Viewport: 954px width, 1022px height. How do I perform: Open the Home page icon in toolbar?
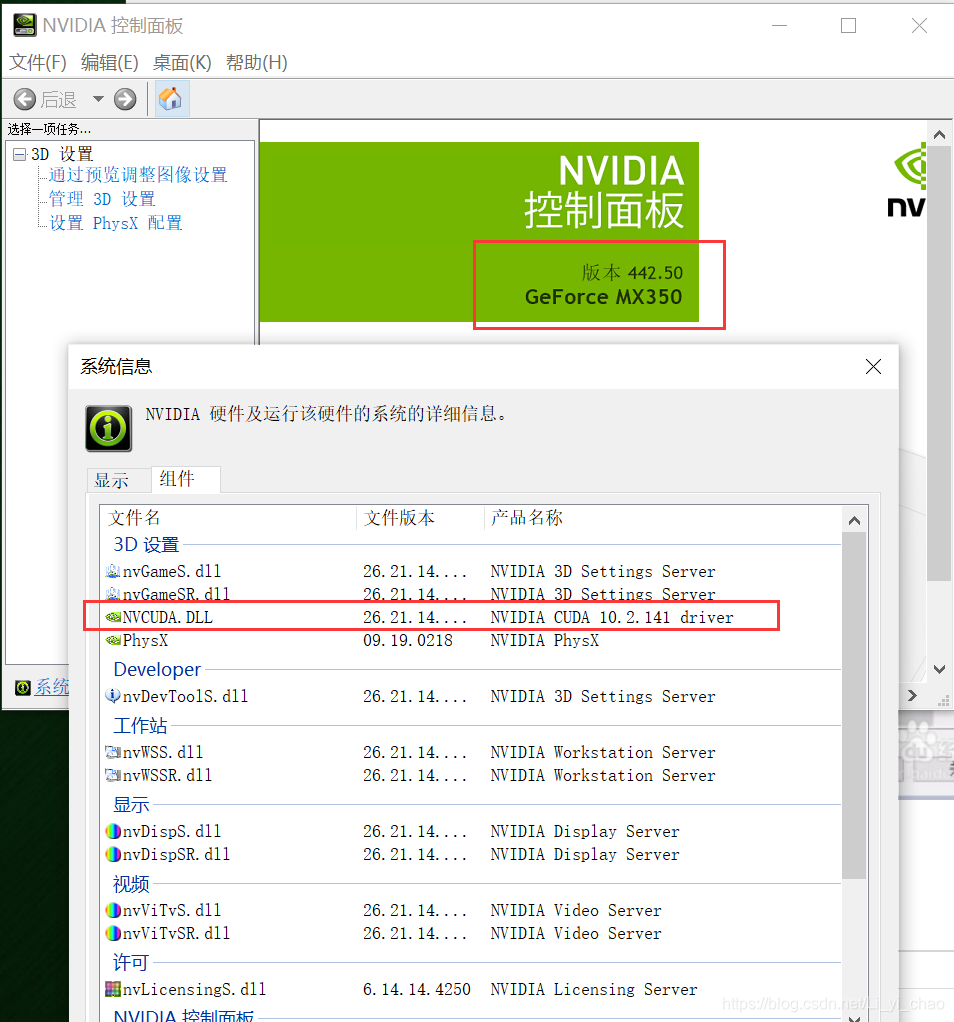click(171, 99)
